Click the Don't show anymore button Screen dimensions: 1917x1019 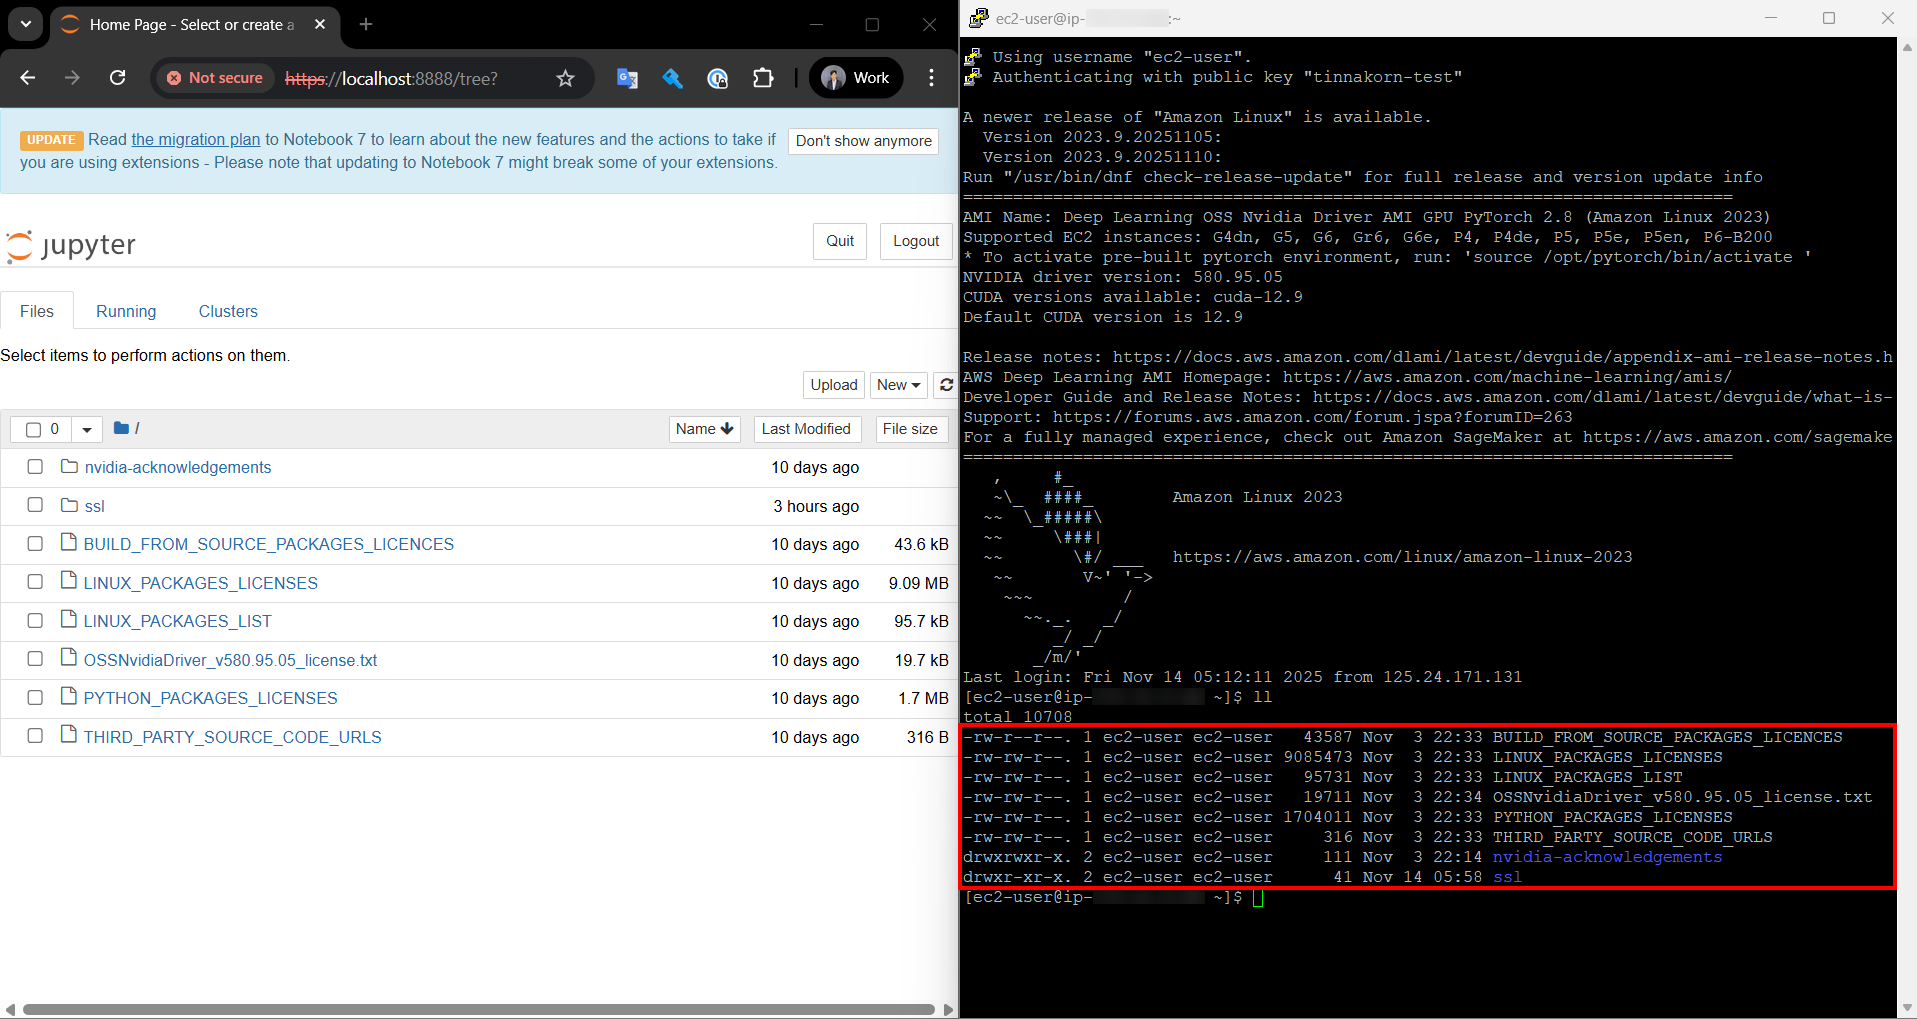[x=863, y=141]
